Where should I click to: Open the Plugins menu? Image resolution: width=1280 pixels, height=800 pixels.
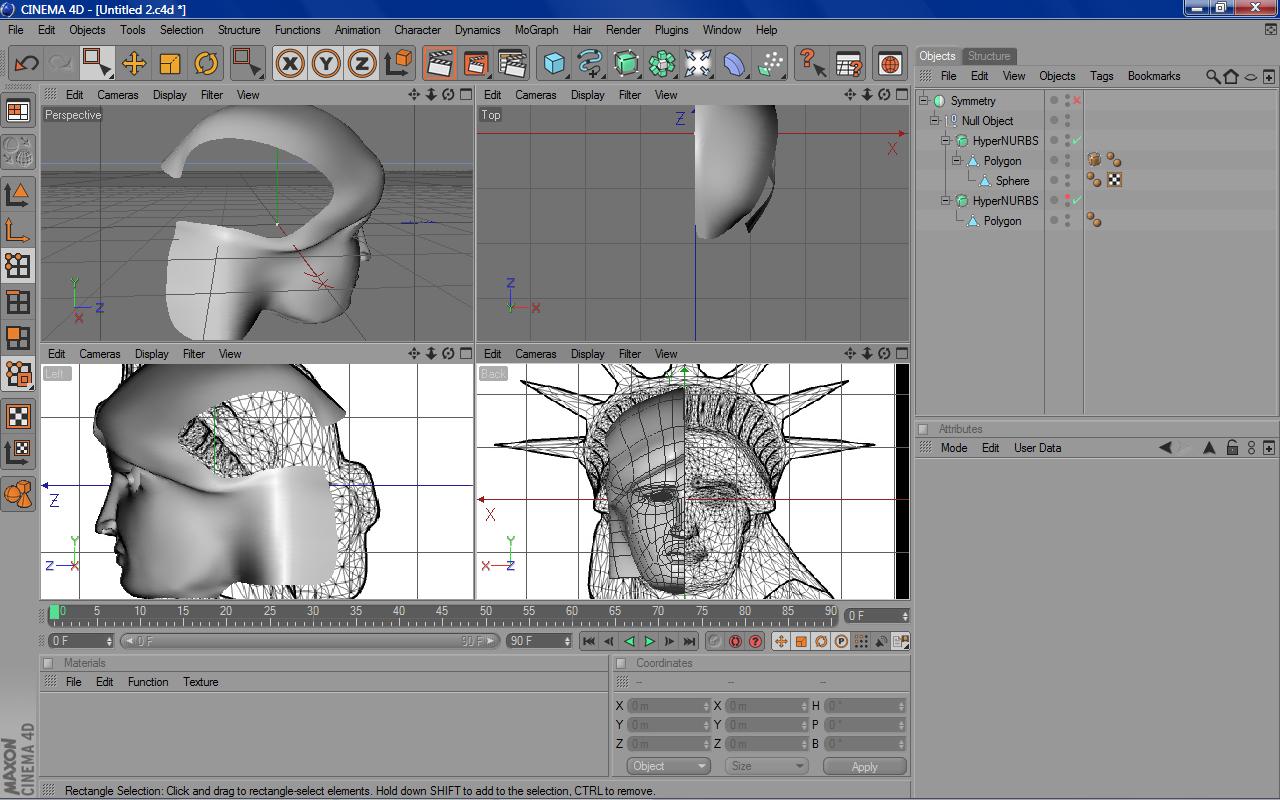pos(671,30)
